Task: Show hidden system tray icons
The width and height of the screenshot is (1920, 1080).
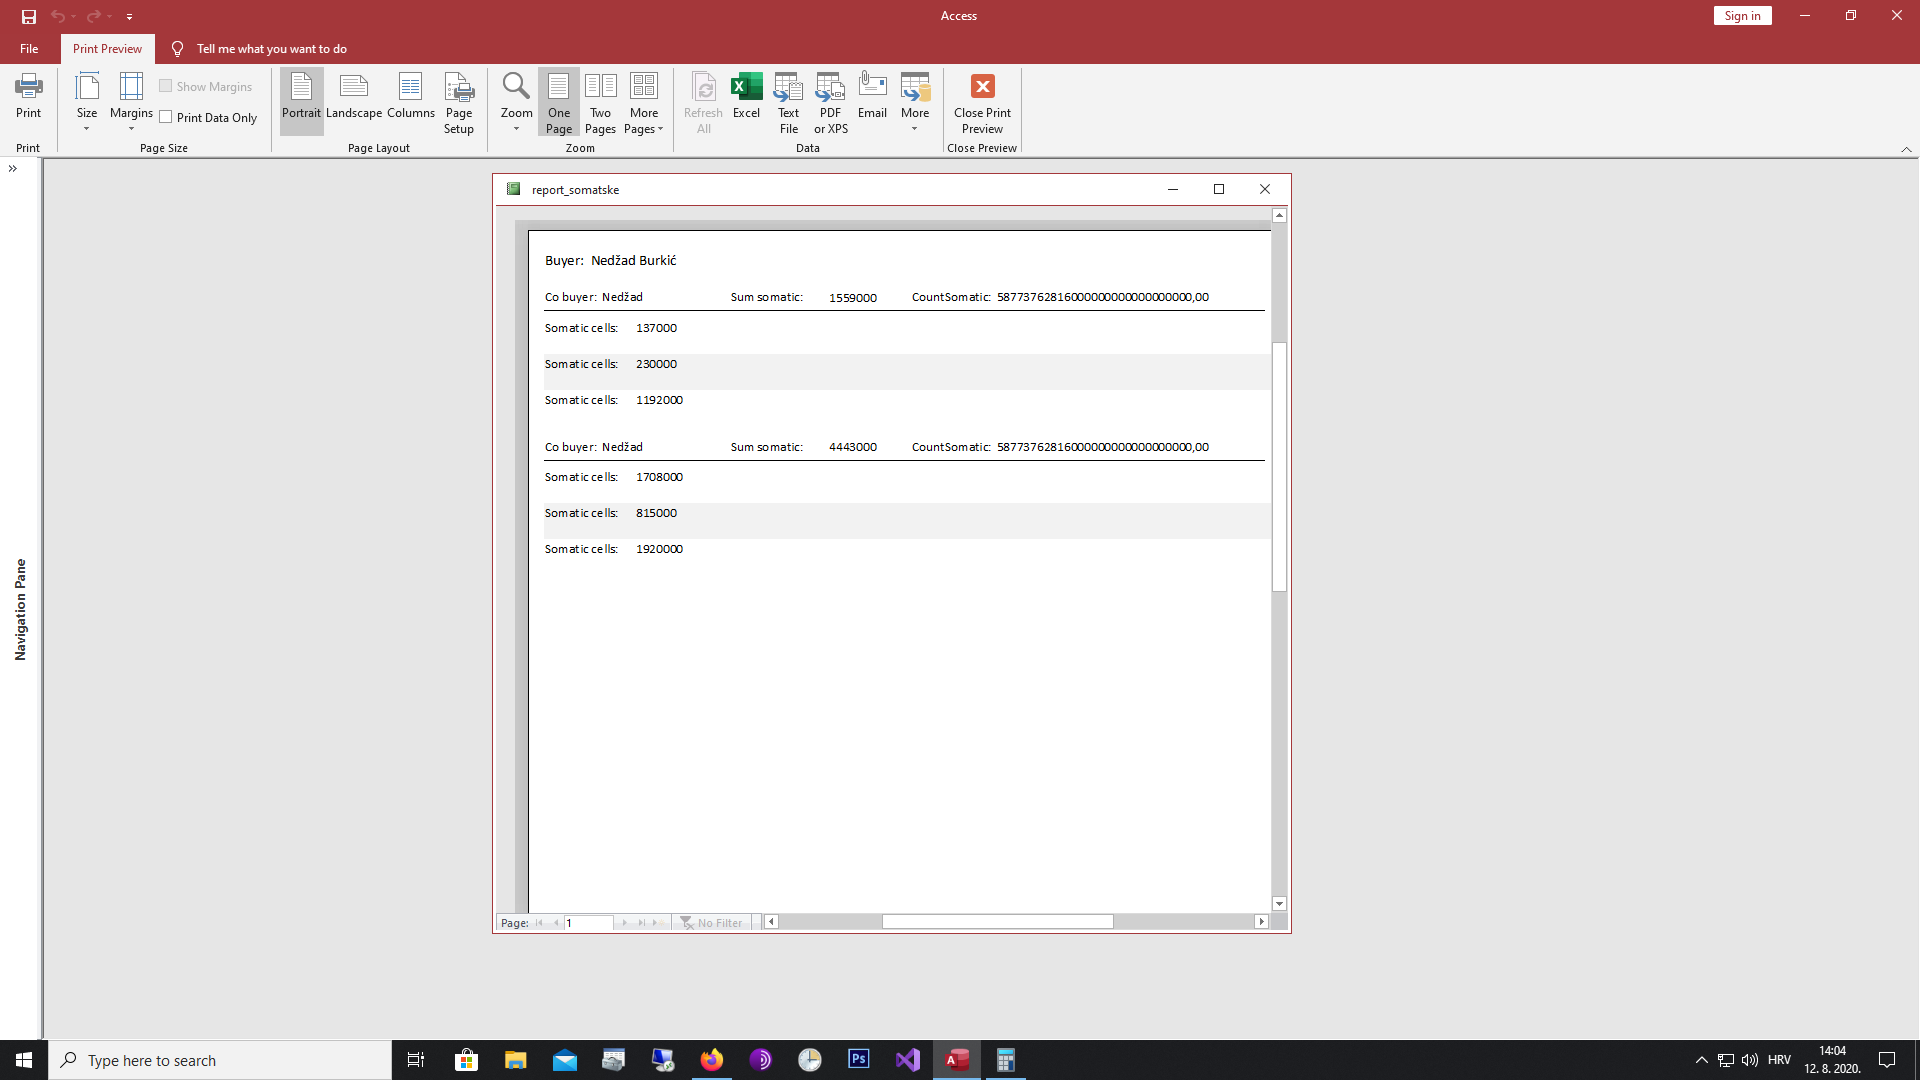Action: tap(1701, 1060)
